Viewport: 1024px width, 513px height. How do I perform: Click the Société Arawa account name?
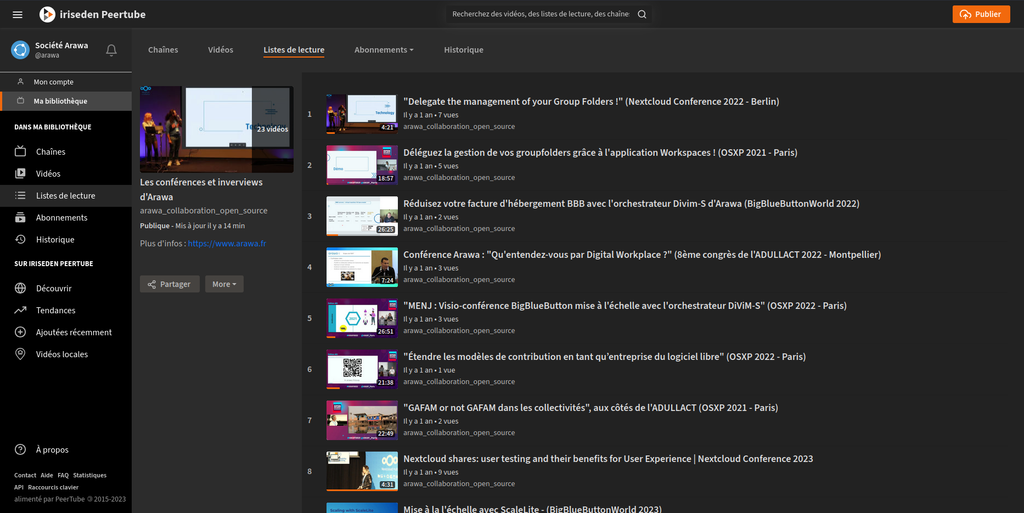61,45
